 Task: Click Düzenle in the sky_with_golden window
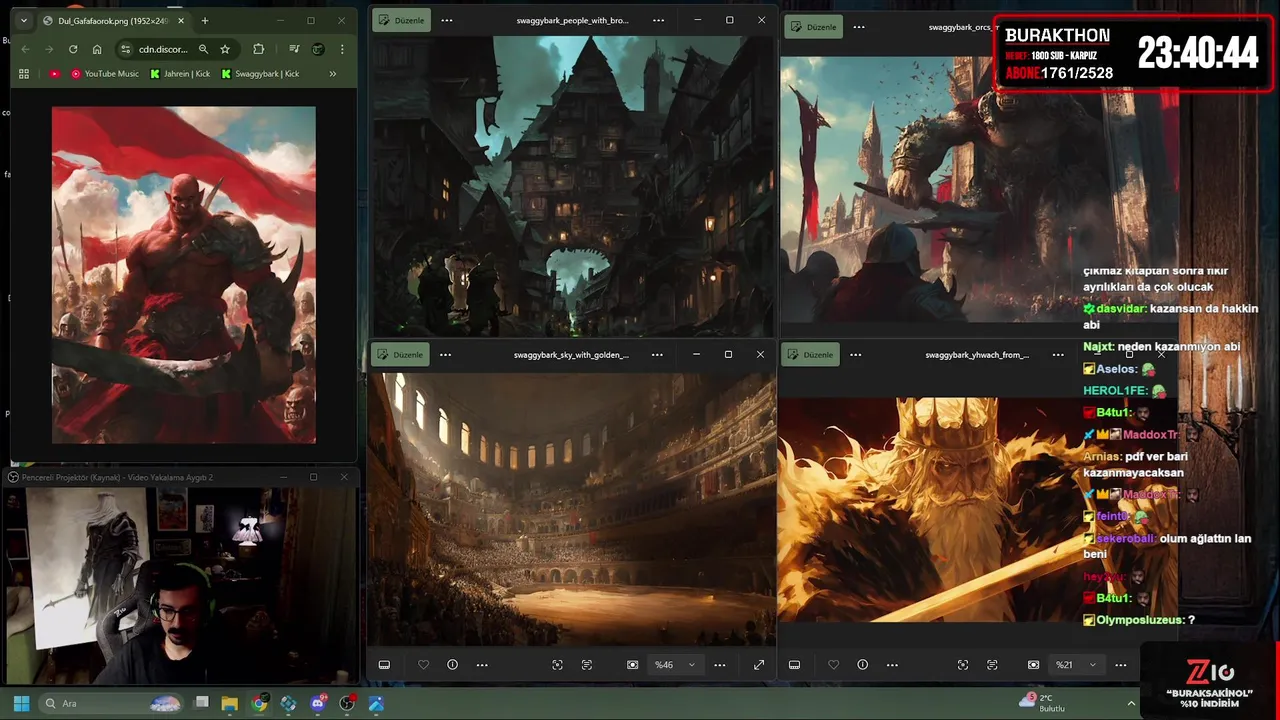[x=401, y=355]
